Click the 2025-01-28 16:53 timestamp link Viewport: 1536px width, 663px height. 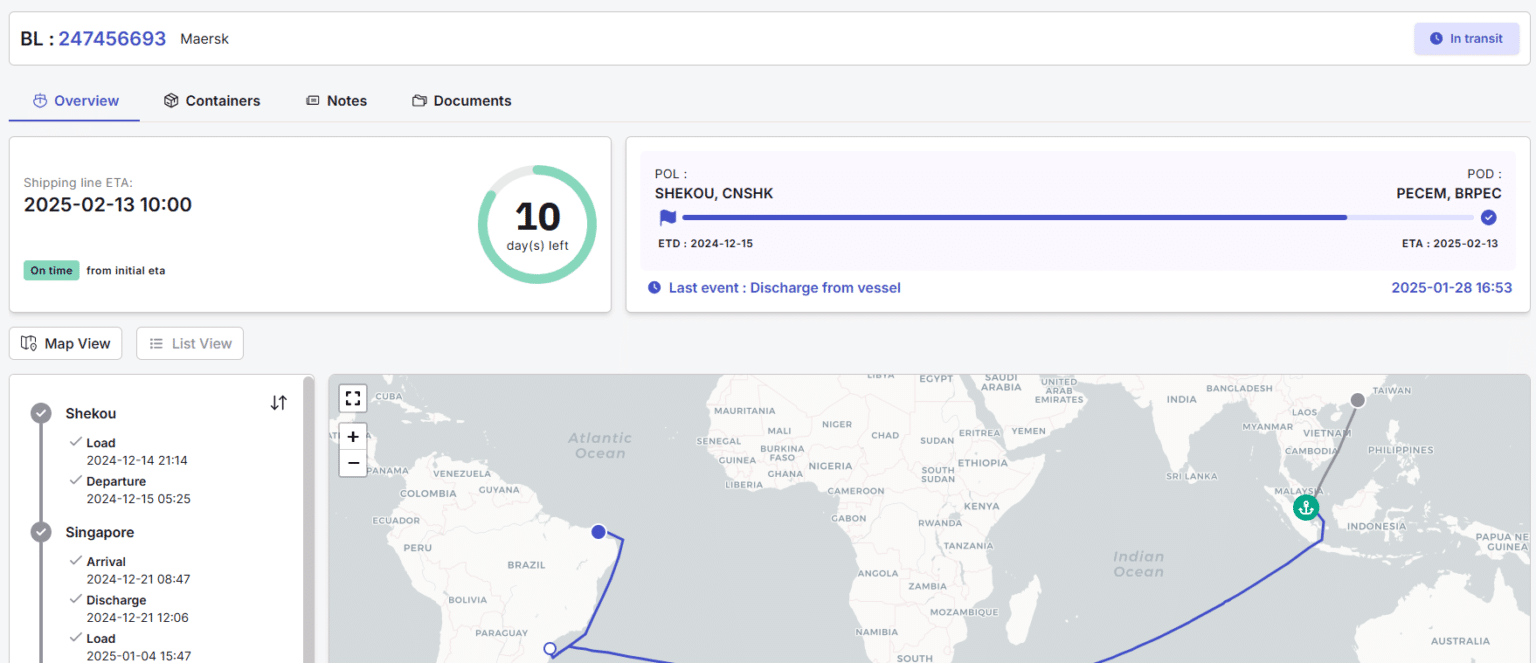1452,287
